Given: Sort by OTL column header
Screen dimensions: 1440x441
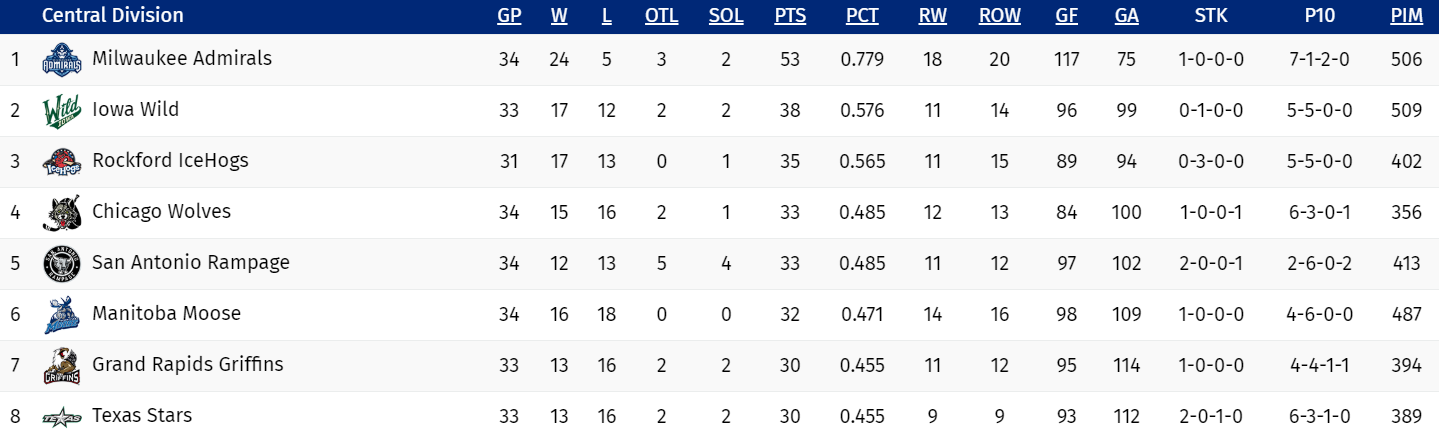Looking at the screenshot, I should pos(661,16).
